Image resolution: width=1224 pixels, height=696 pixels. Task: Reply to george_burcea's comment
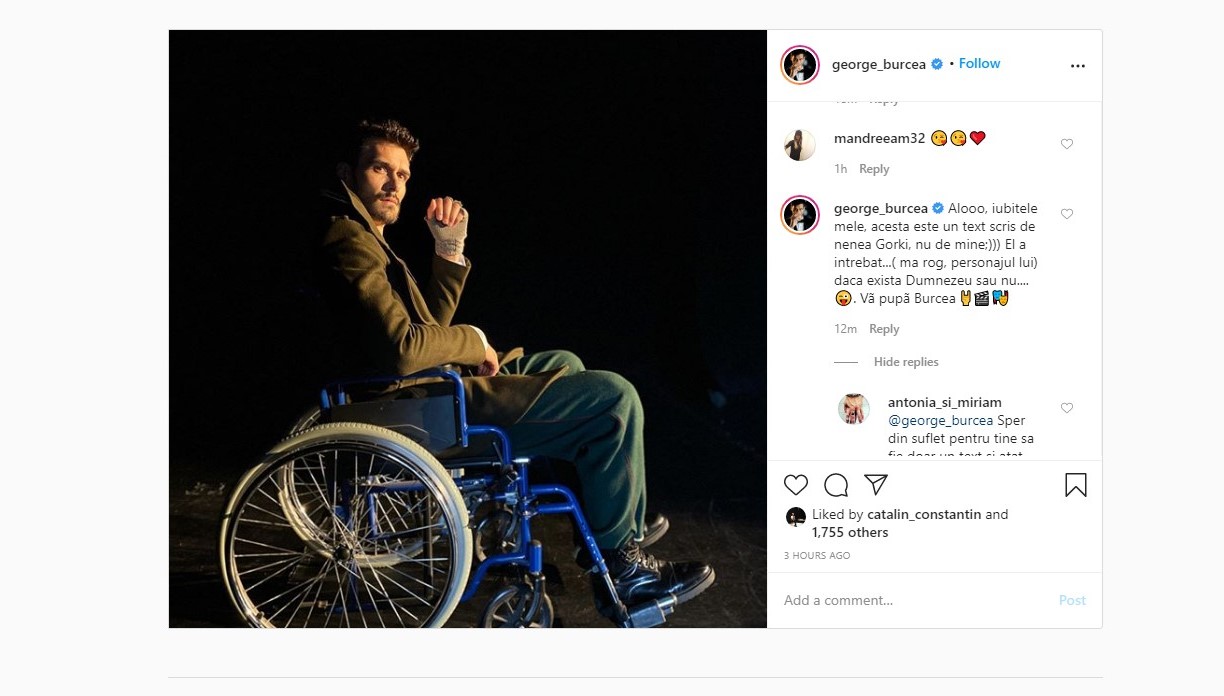click(x=884, y=329)
